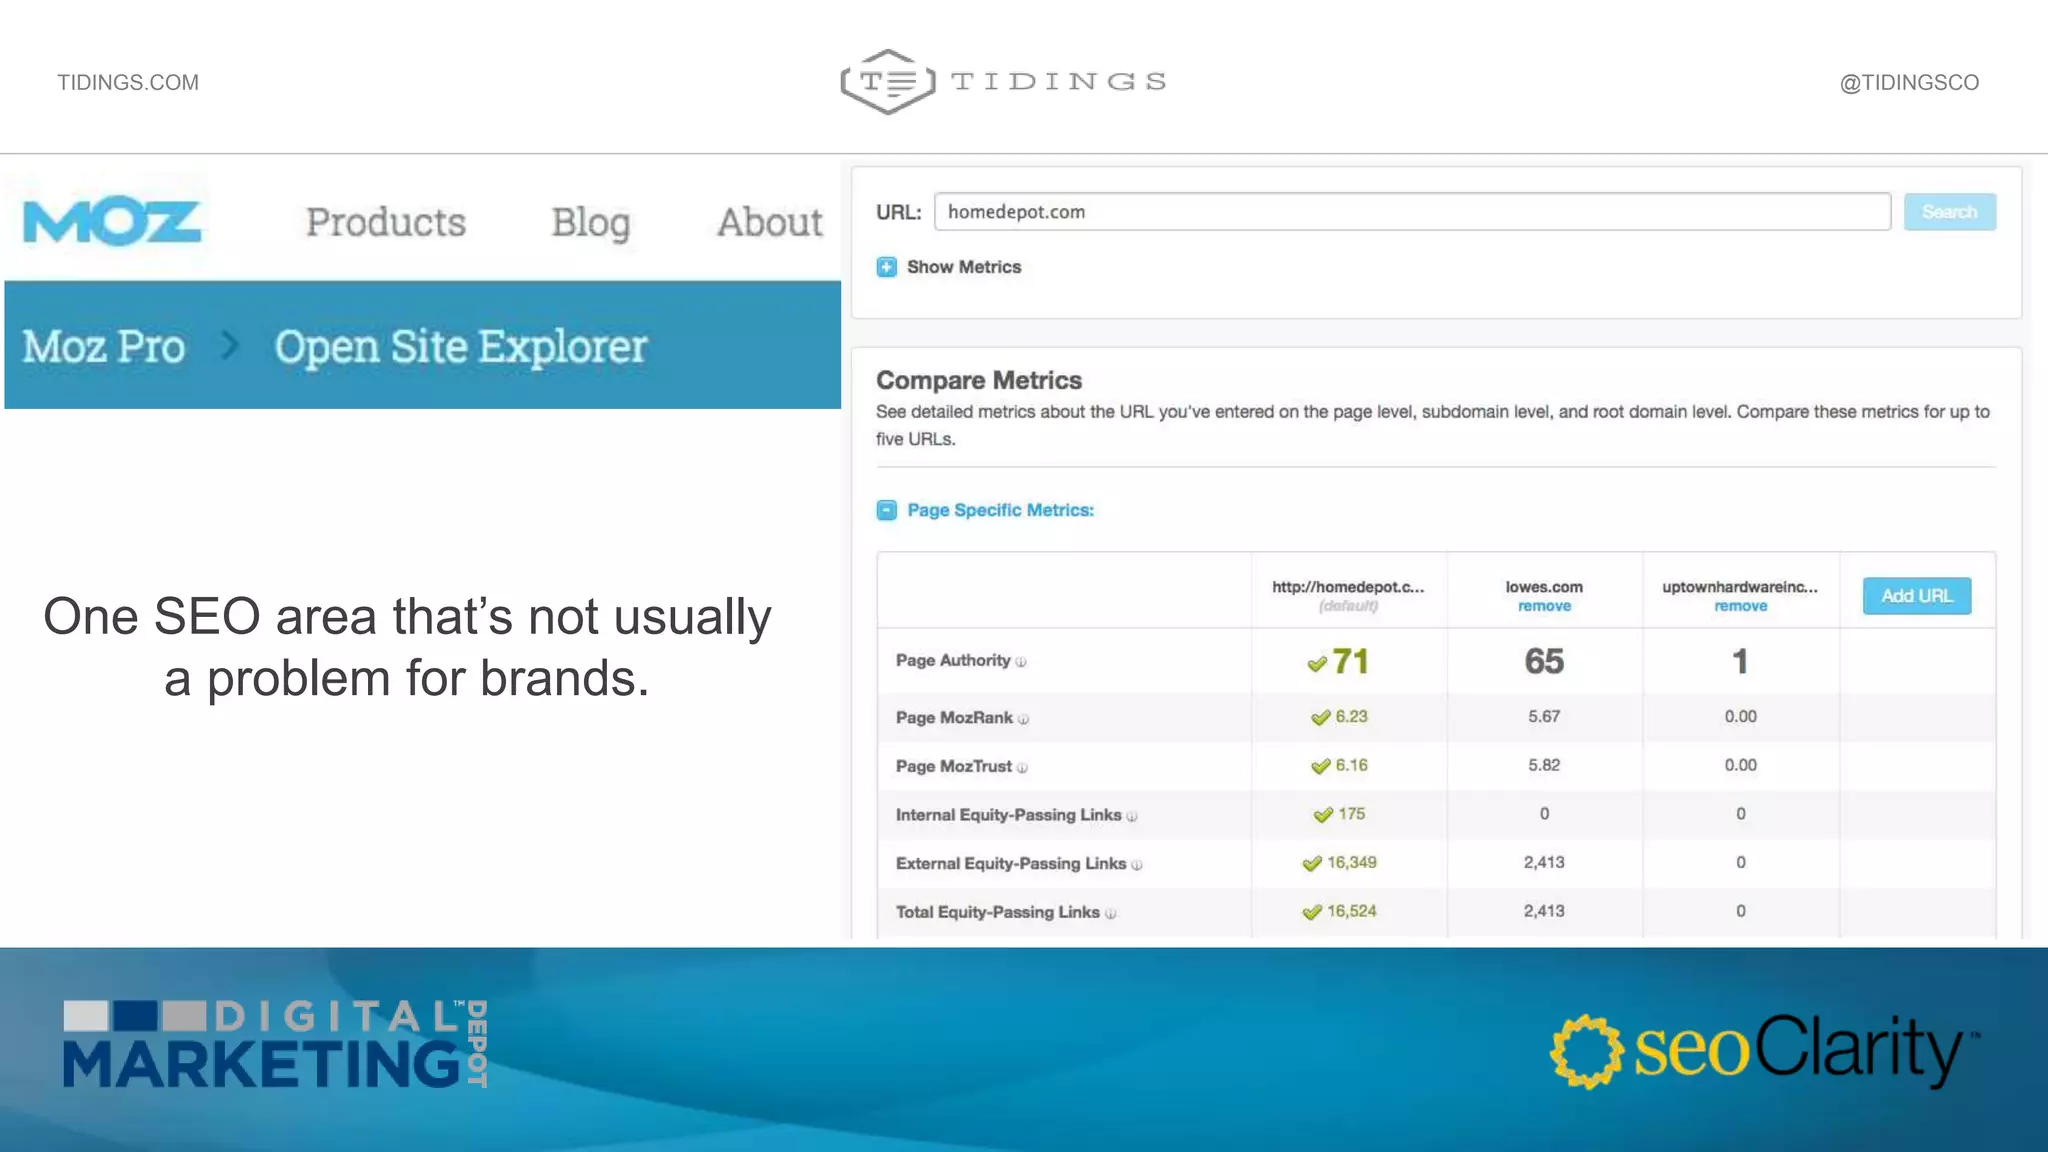The width and height of the screenshot is (2048, 1152).
Task: Click the Digital Marketing Depot logo
Action: pos(276,1043)
